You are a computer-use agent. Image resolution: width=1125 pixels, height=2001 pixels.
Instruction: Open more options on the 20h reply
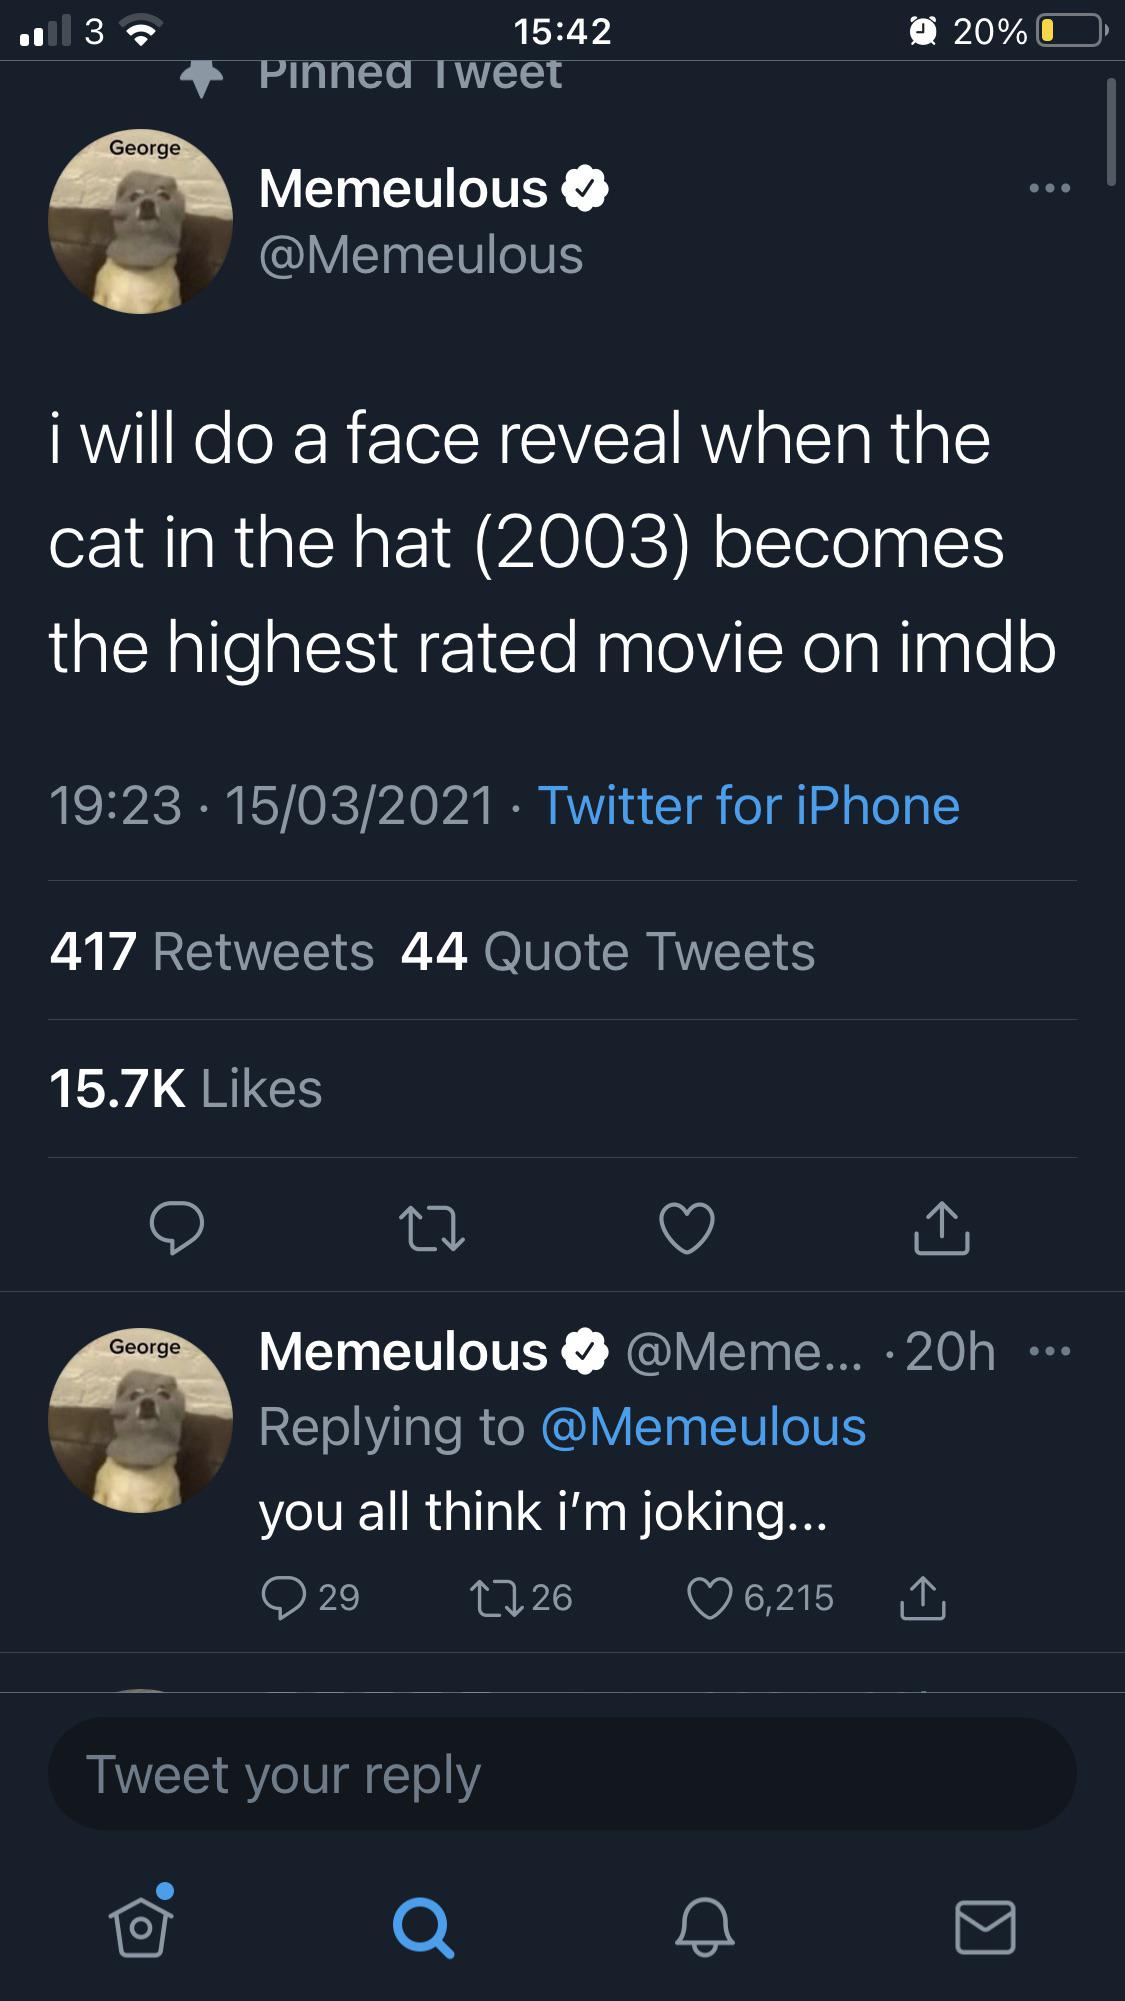click(1050, 1352)
